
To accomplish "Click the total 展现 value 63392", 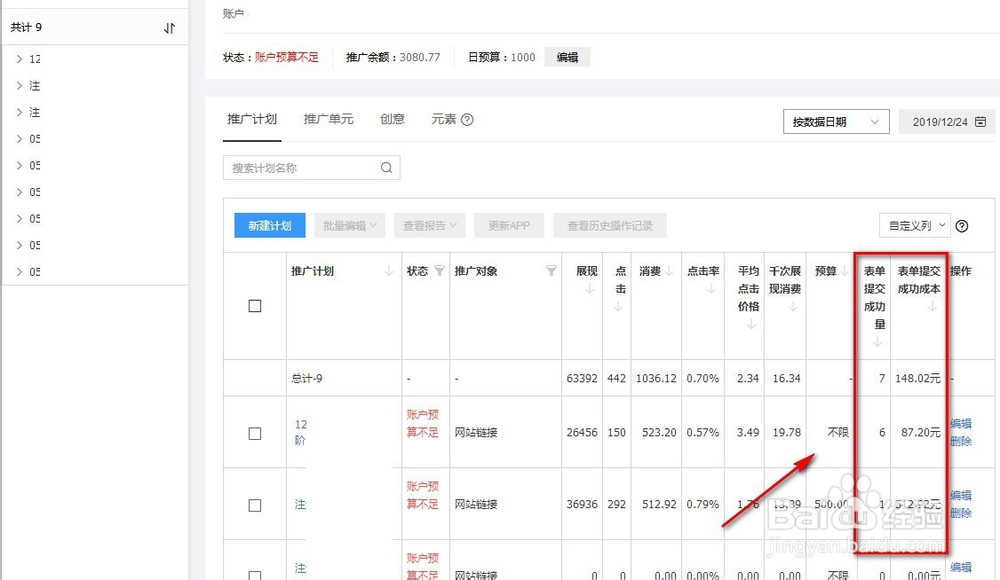I will point(582,378).
